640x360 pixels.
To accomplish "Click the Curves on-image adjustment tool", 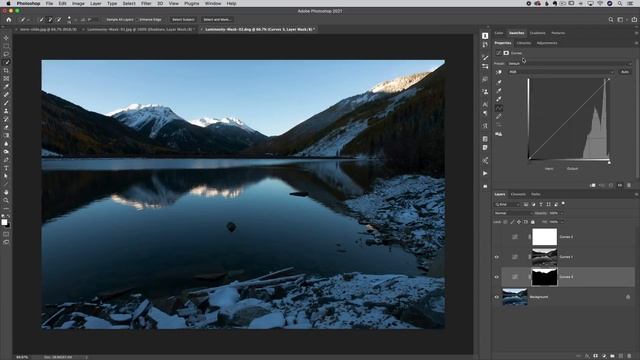I will [x=499, y=72].
